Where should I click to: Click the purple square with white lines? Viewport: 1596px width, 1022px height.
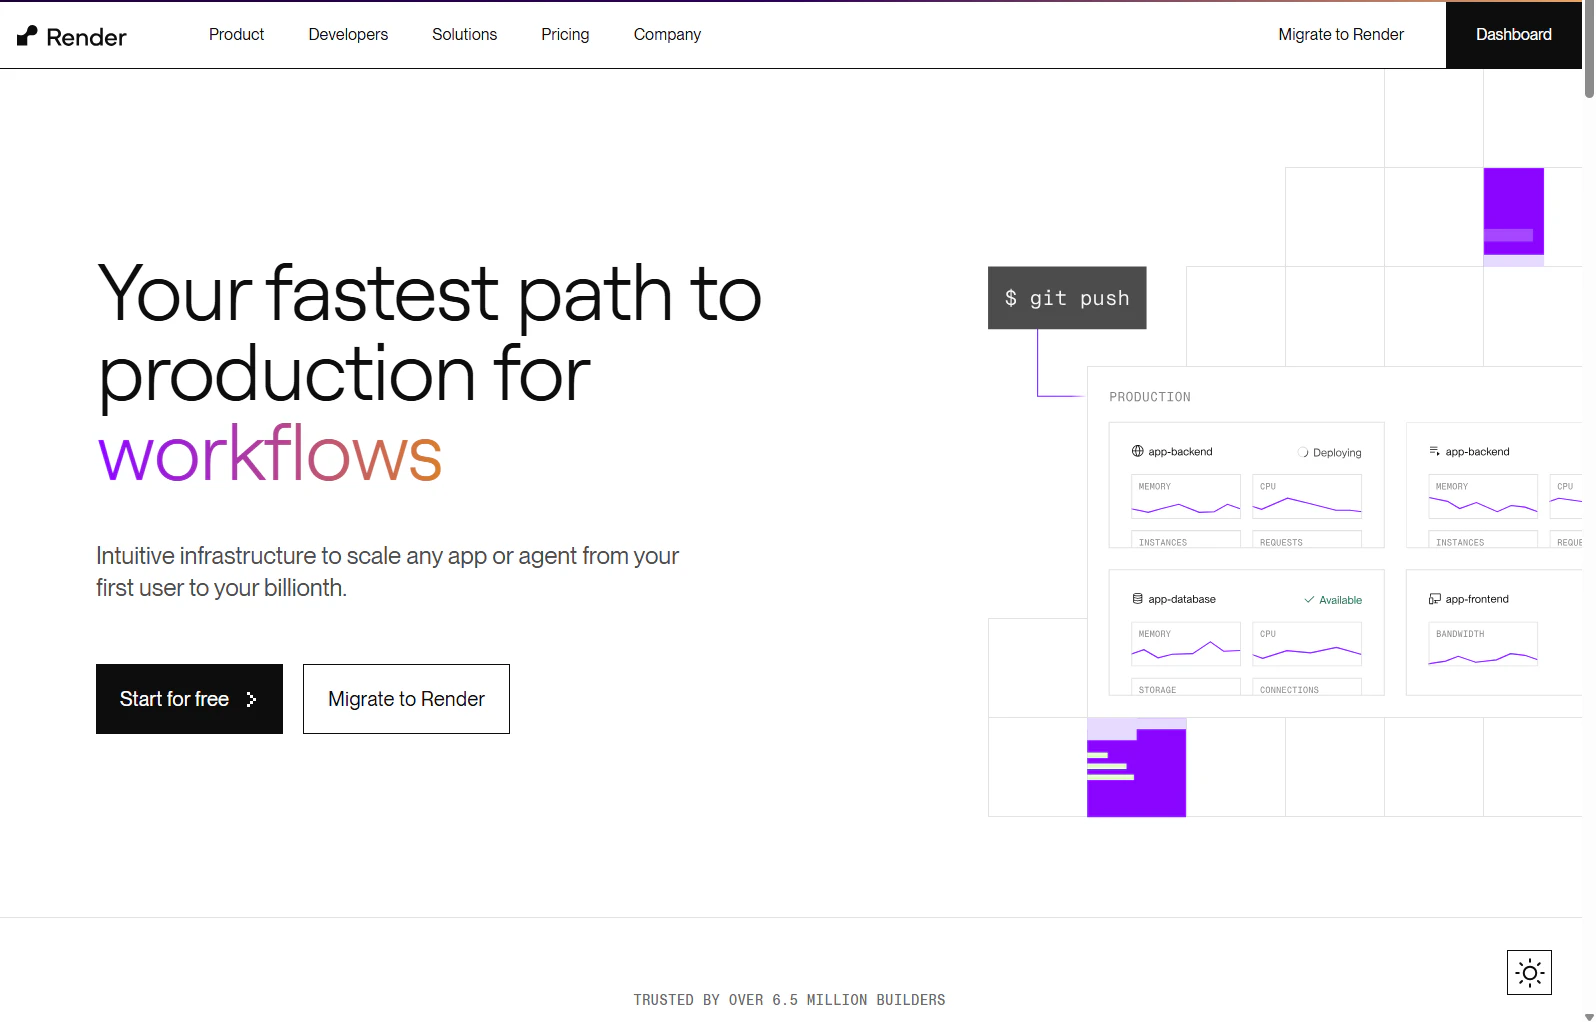tap(1136, 772)
